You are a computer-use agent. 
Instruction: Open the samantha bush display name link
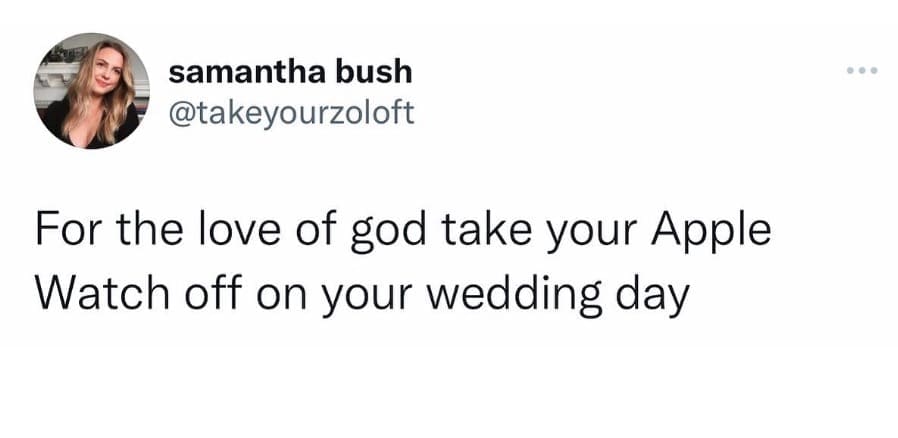tap(290, 72)
